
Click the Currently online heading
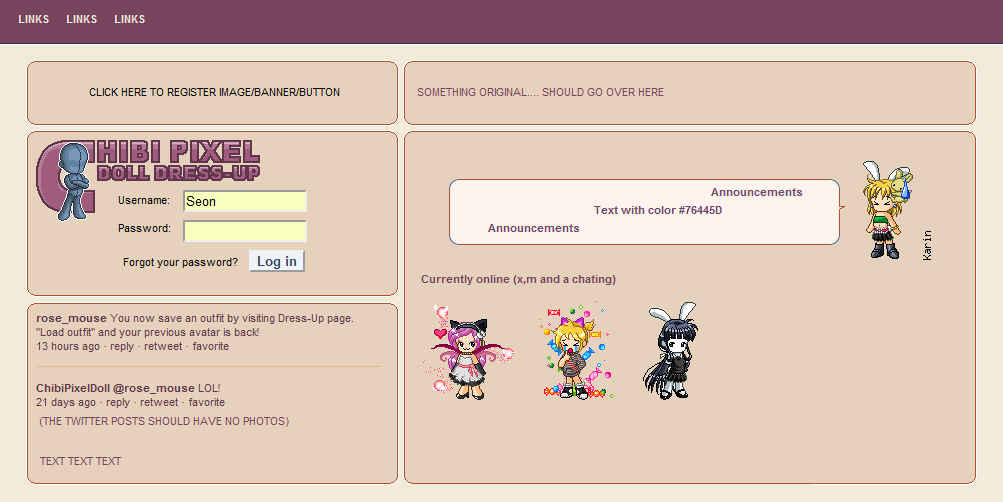(518, 279)
